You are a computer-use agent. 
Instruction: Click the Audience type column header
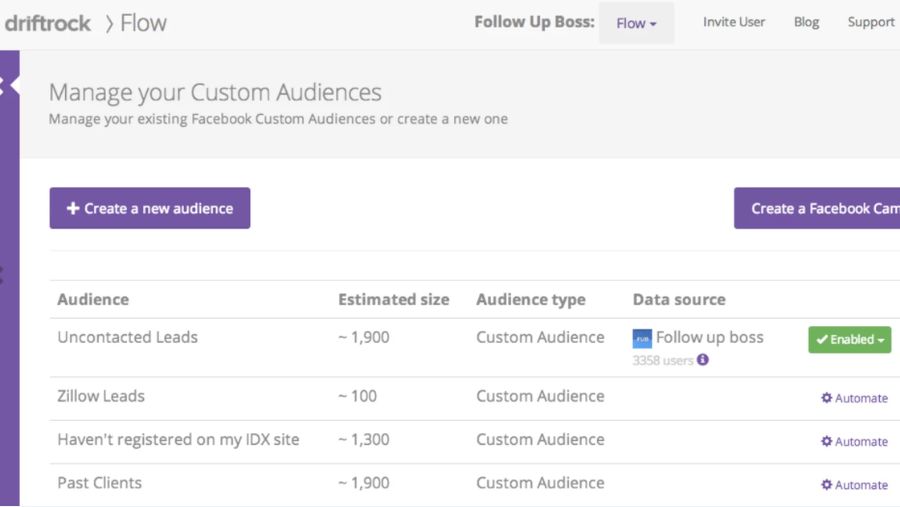[x=531, y=300]
